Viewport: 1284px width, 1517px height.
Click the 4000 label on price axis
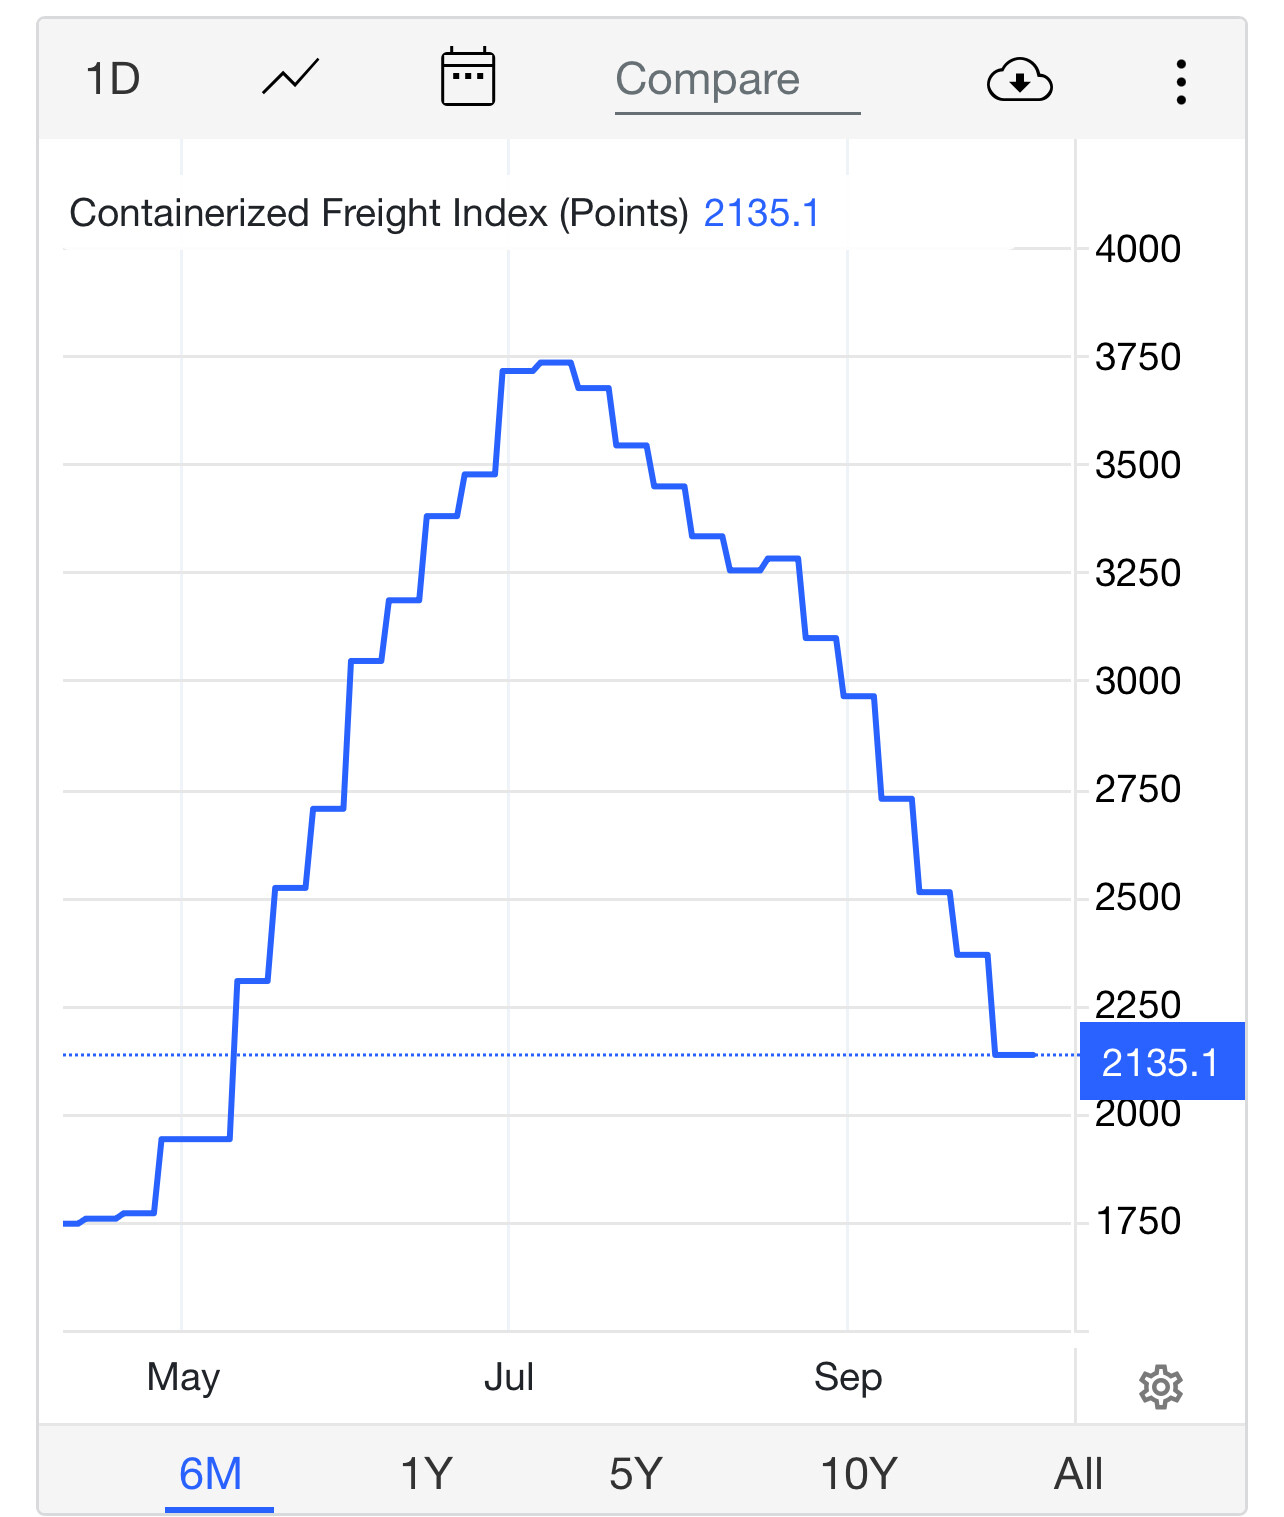pos(1138,249)
